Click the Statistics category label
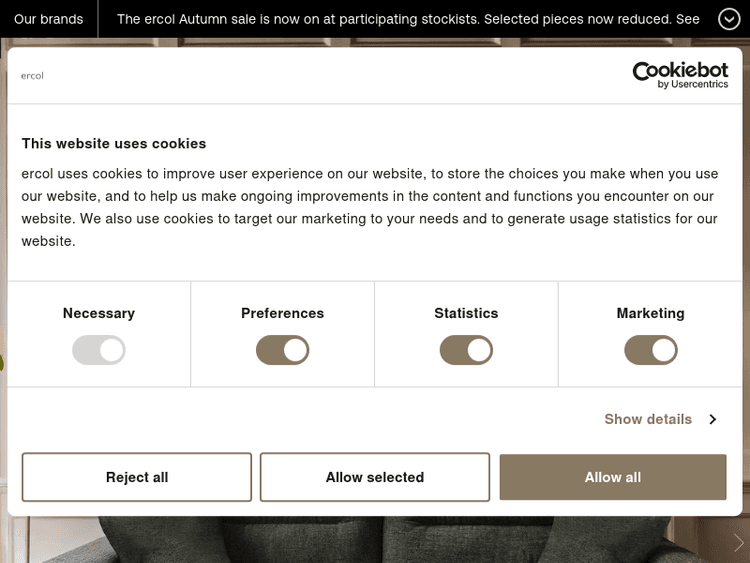Image resolution: width=750 pixels, height=563 pixels. 466,313
